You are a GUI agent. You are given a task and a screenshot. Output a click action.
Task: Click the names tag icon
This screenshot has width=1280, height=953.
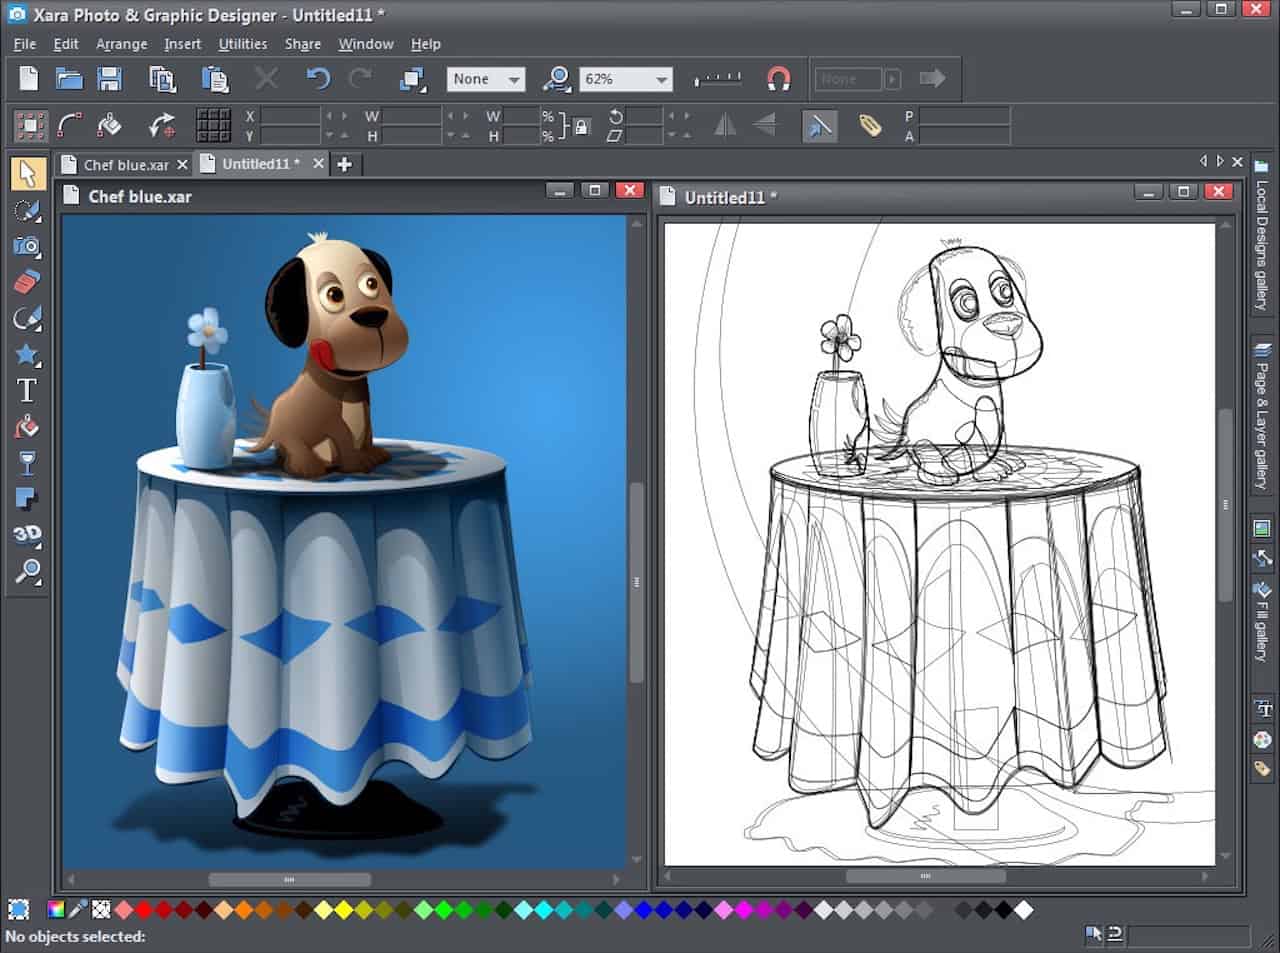click(x=870, y=126)
